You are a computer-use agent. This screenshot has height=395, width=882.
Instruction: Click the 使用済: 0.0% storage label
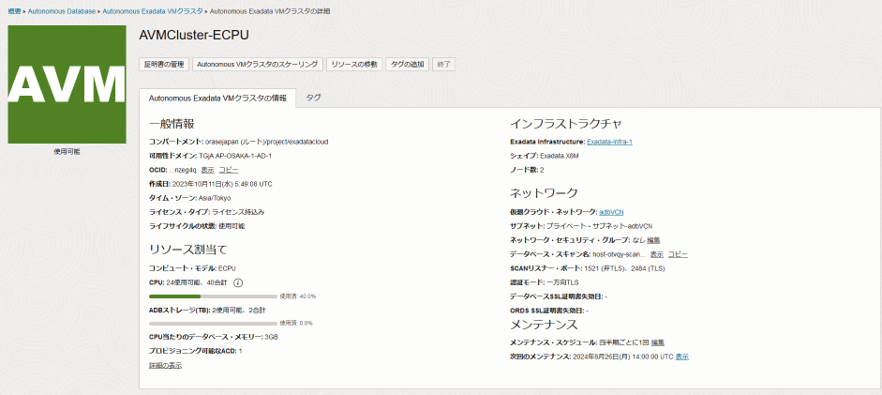pos(296,324)
